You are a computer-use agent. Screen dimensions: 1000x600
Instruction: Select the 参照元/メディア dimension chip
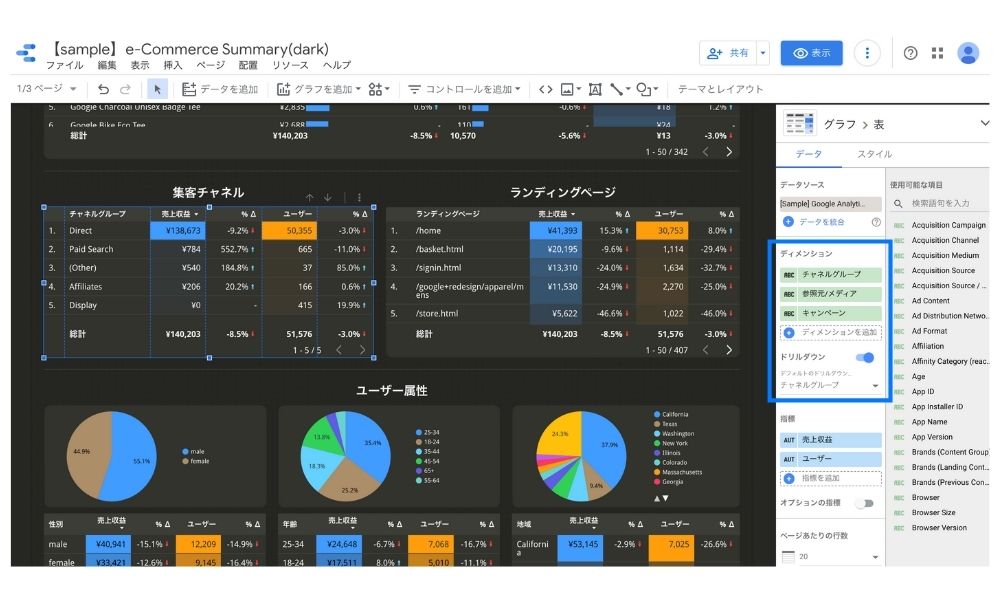[830, 294]
